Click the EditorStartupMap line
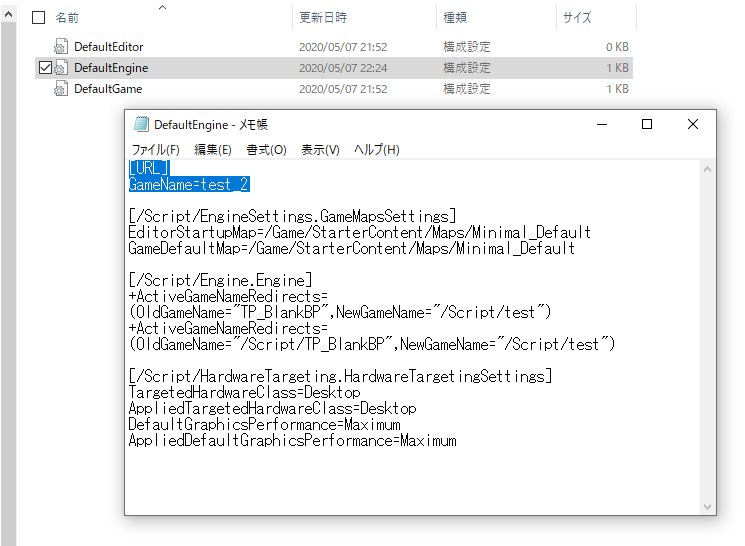This screenshot has width=745, height=546. pos(360,232)
